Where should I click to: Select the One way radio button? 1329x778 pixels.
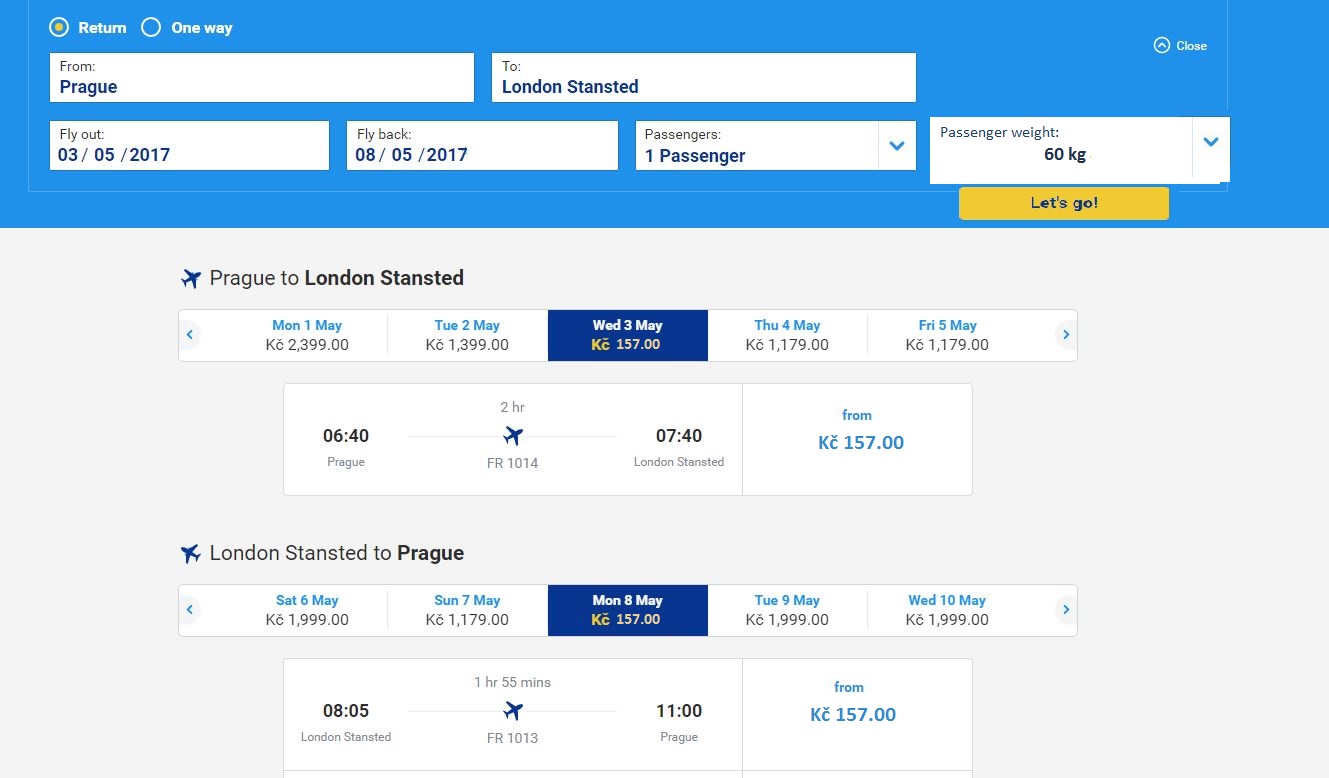click(152, 27)
